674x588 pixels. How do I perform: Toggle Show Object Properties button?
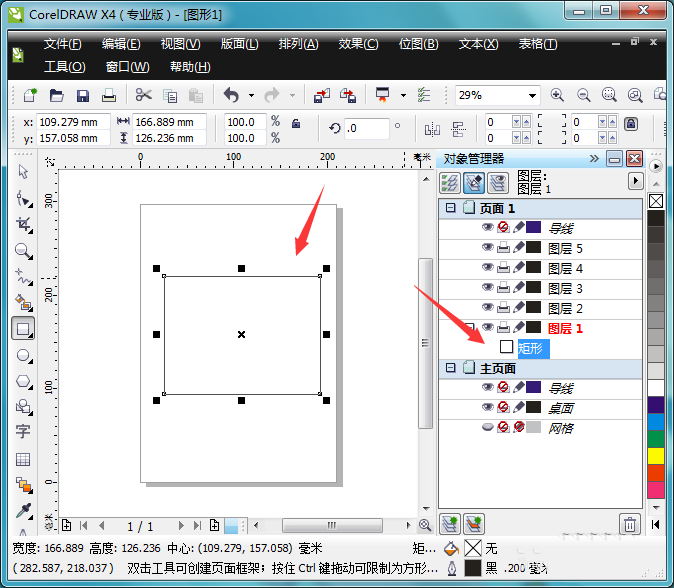(450, 183)
